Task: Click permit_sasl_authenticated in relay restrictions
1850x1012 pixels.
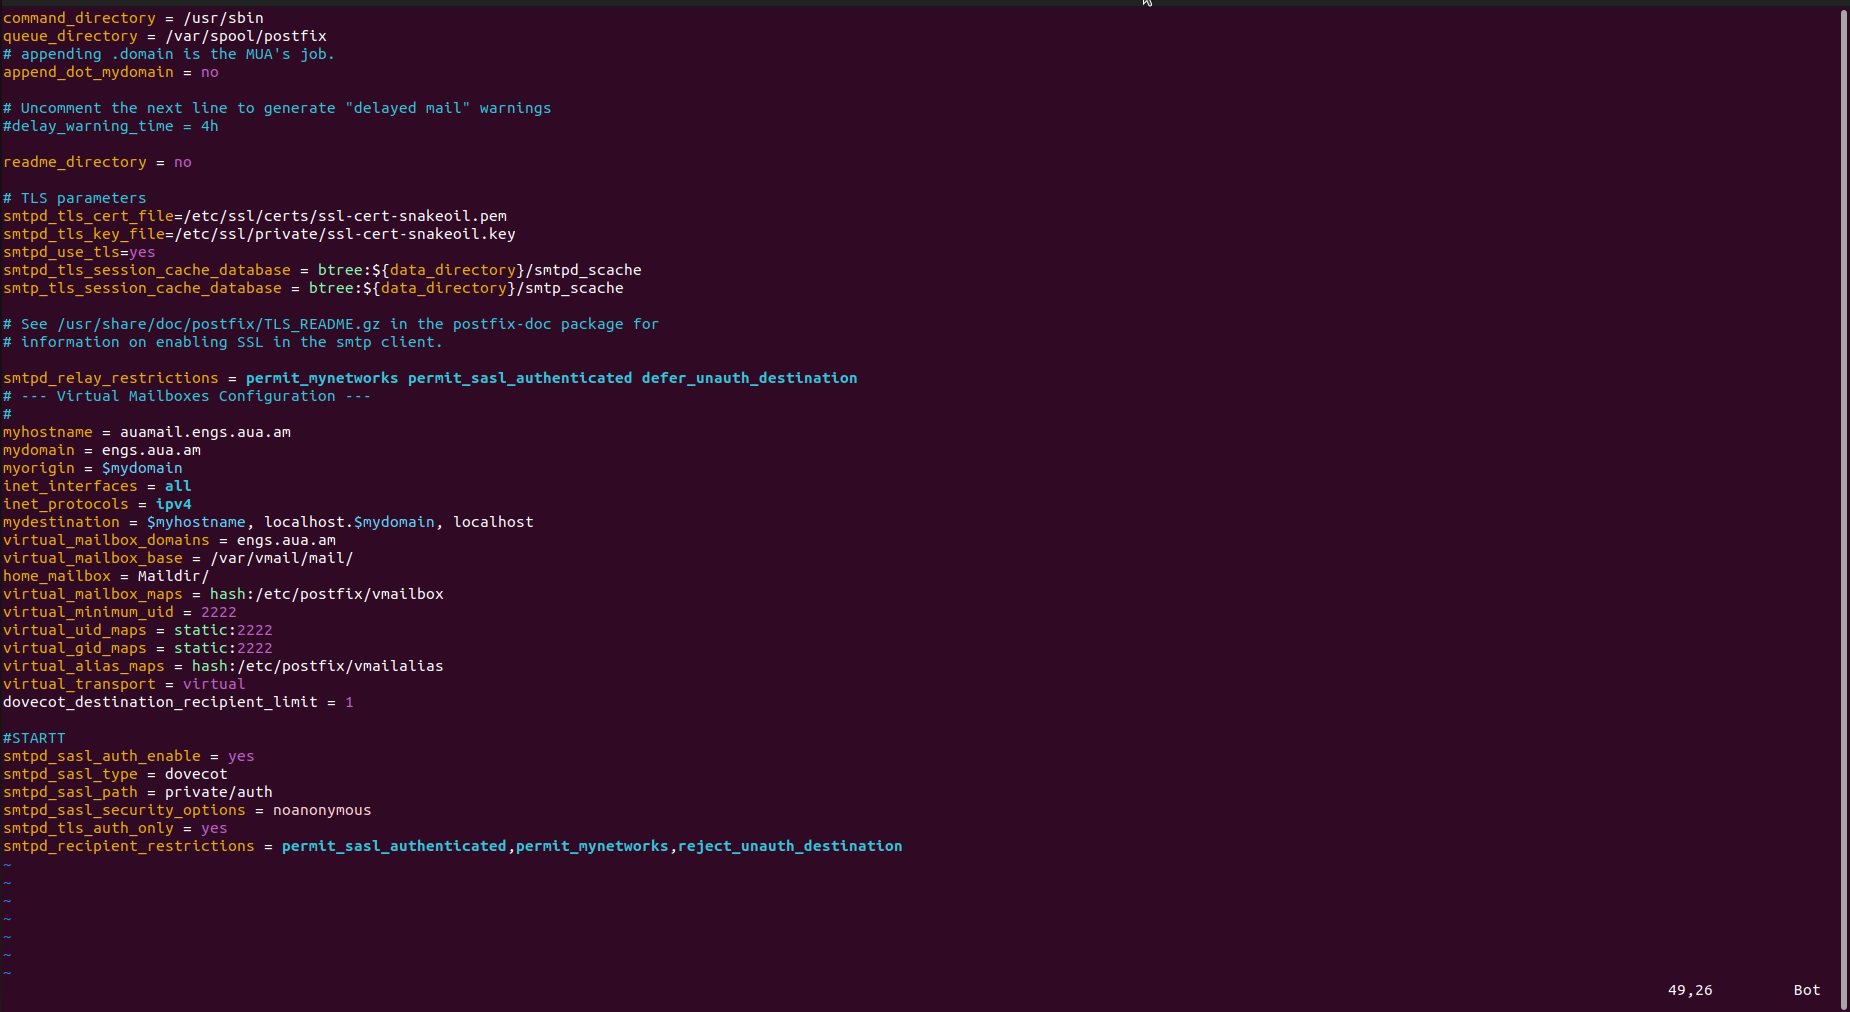Action: coord(520,378)
